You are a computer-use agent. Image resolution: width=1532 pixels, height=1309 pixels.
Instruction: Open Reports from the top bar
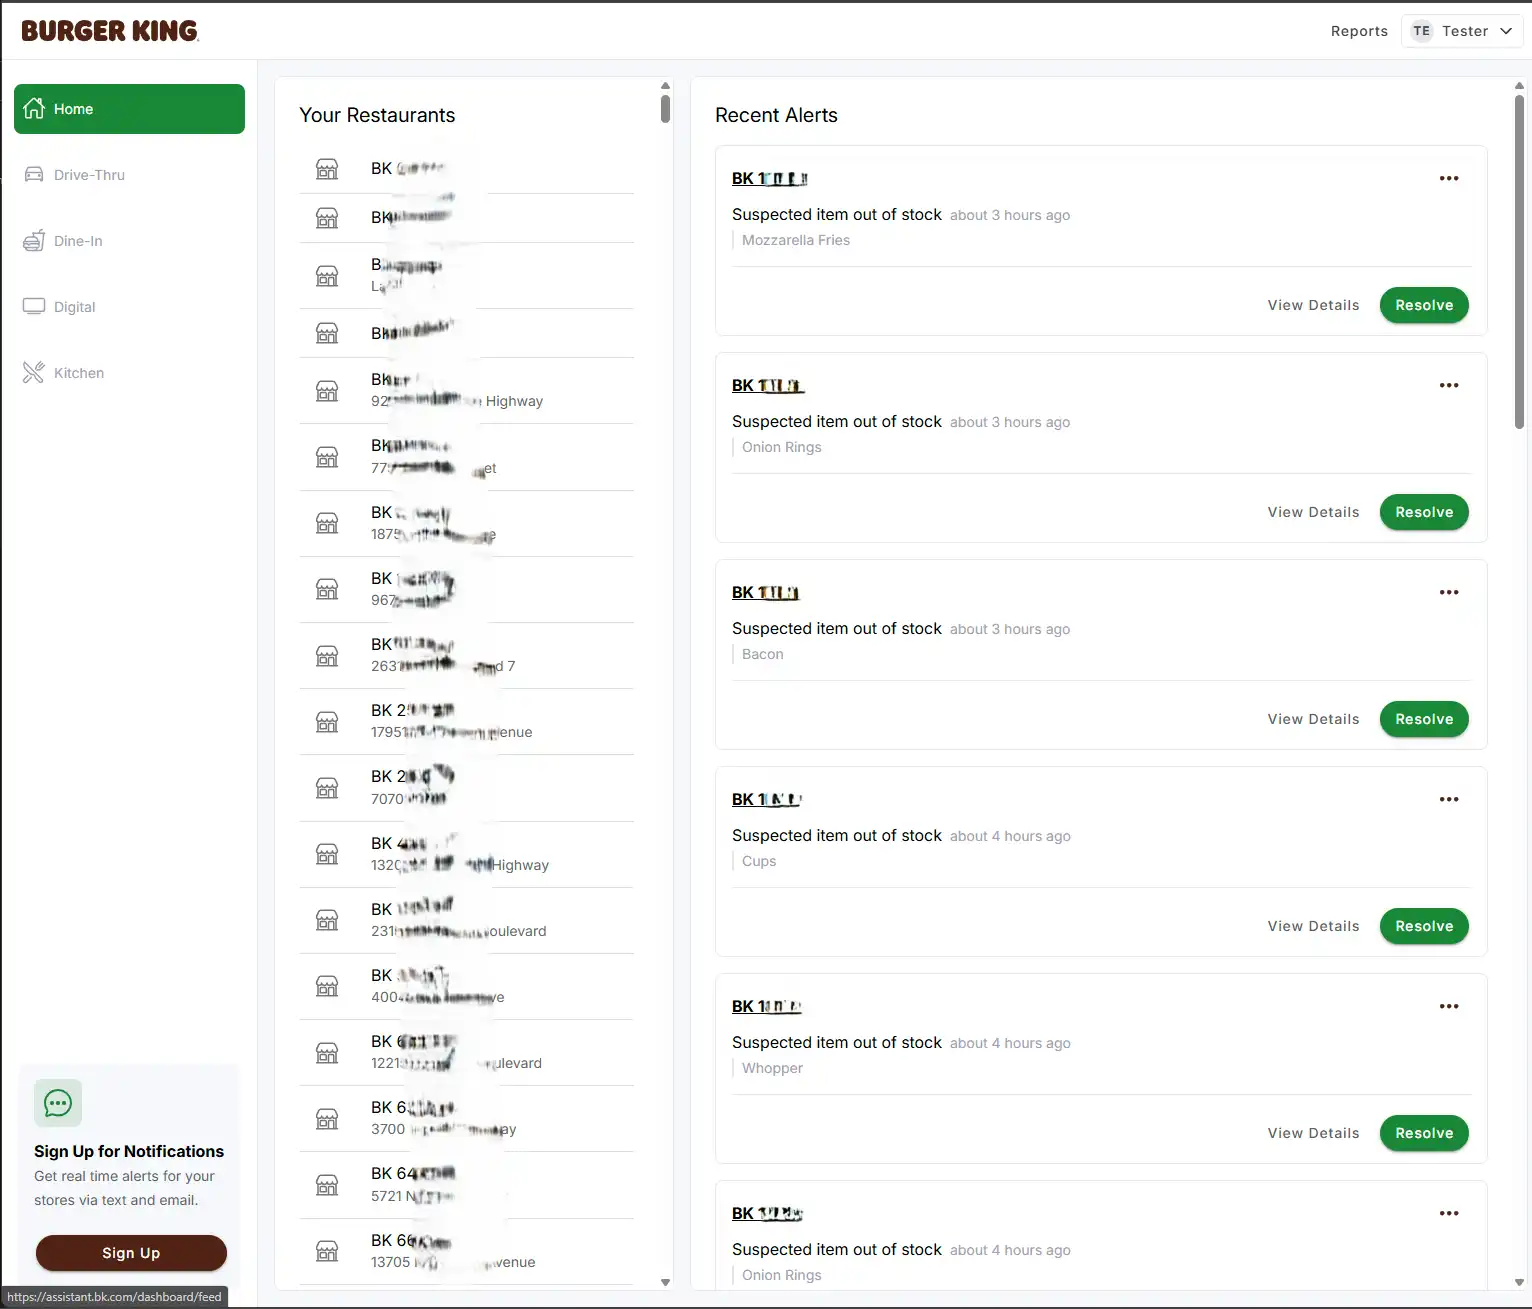click(1359, 31)
